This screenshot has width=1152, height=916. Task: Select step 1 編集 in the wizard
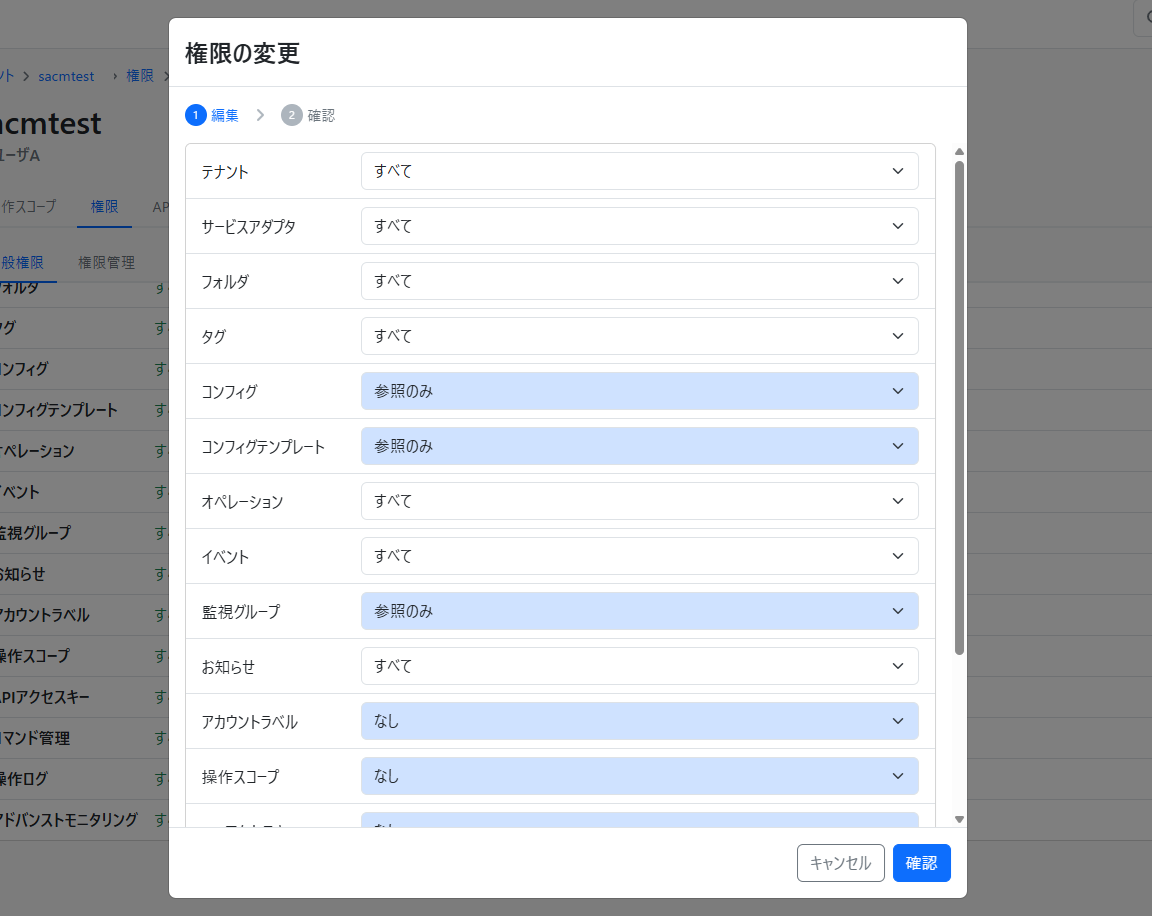(212, 115)
